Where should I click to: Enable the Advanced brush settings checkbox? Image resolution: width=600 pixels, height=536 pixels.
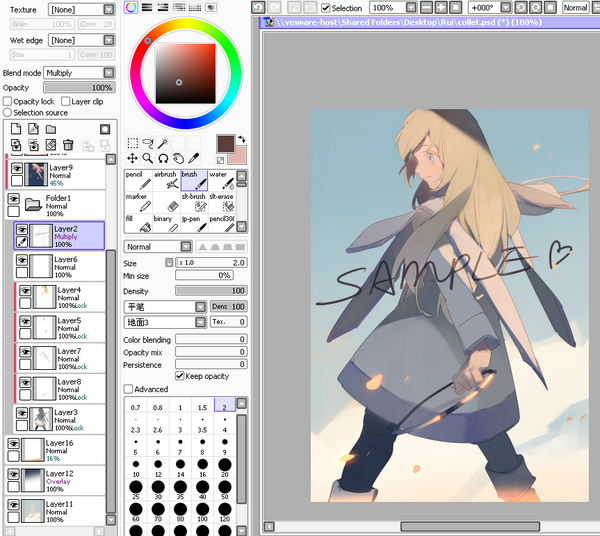(x=129, y=389)
